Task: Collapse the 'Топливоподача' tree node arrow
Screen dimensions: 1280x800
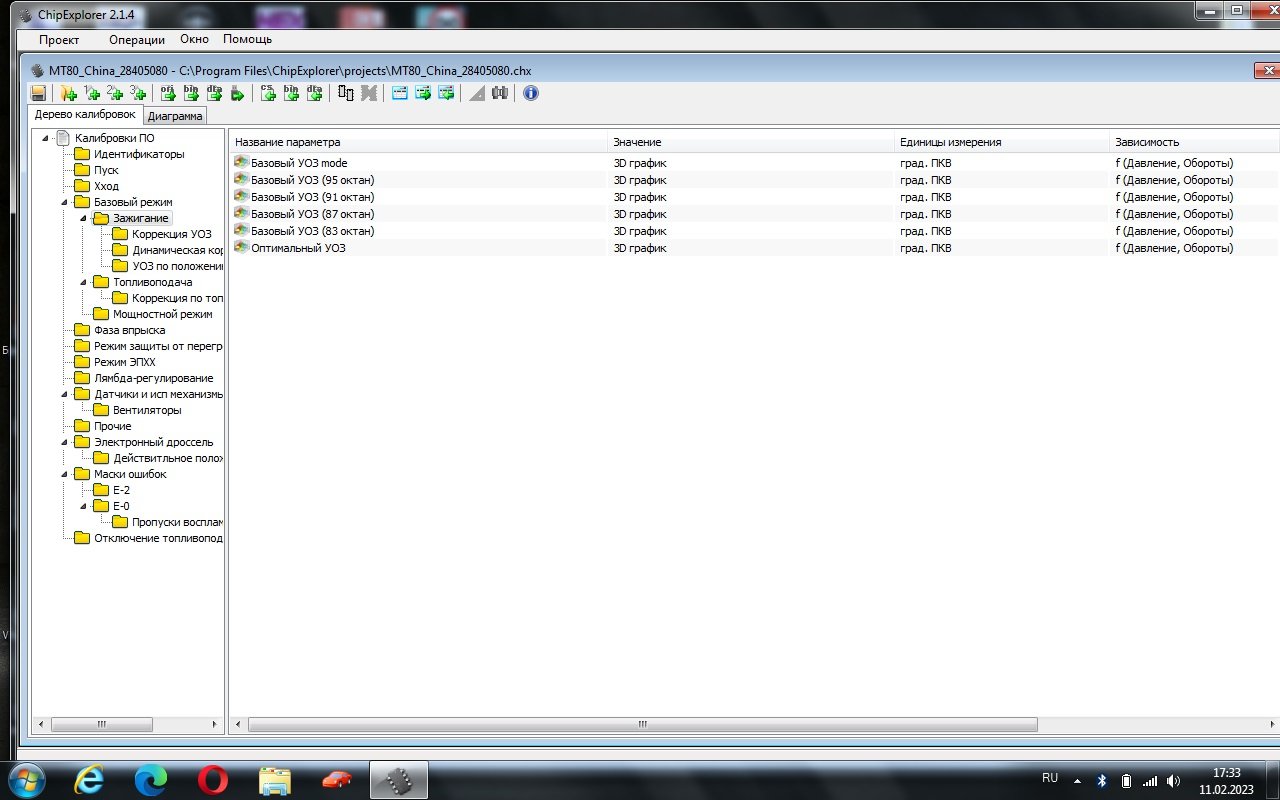Action: click(x=84, y=282)
